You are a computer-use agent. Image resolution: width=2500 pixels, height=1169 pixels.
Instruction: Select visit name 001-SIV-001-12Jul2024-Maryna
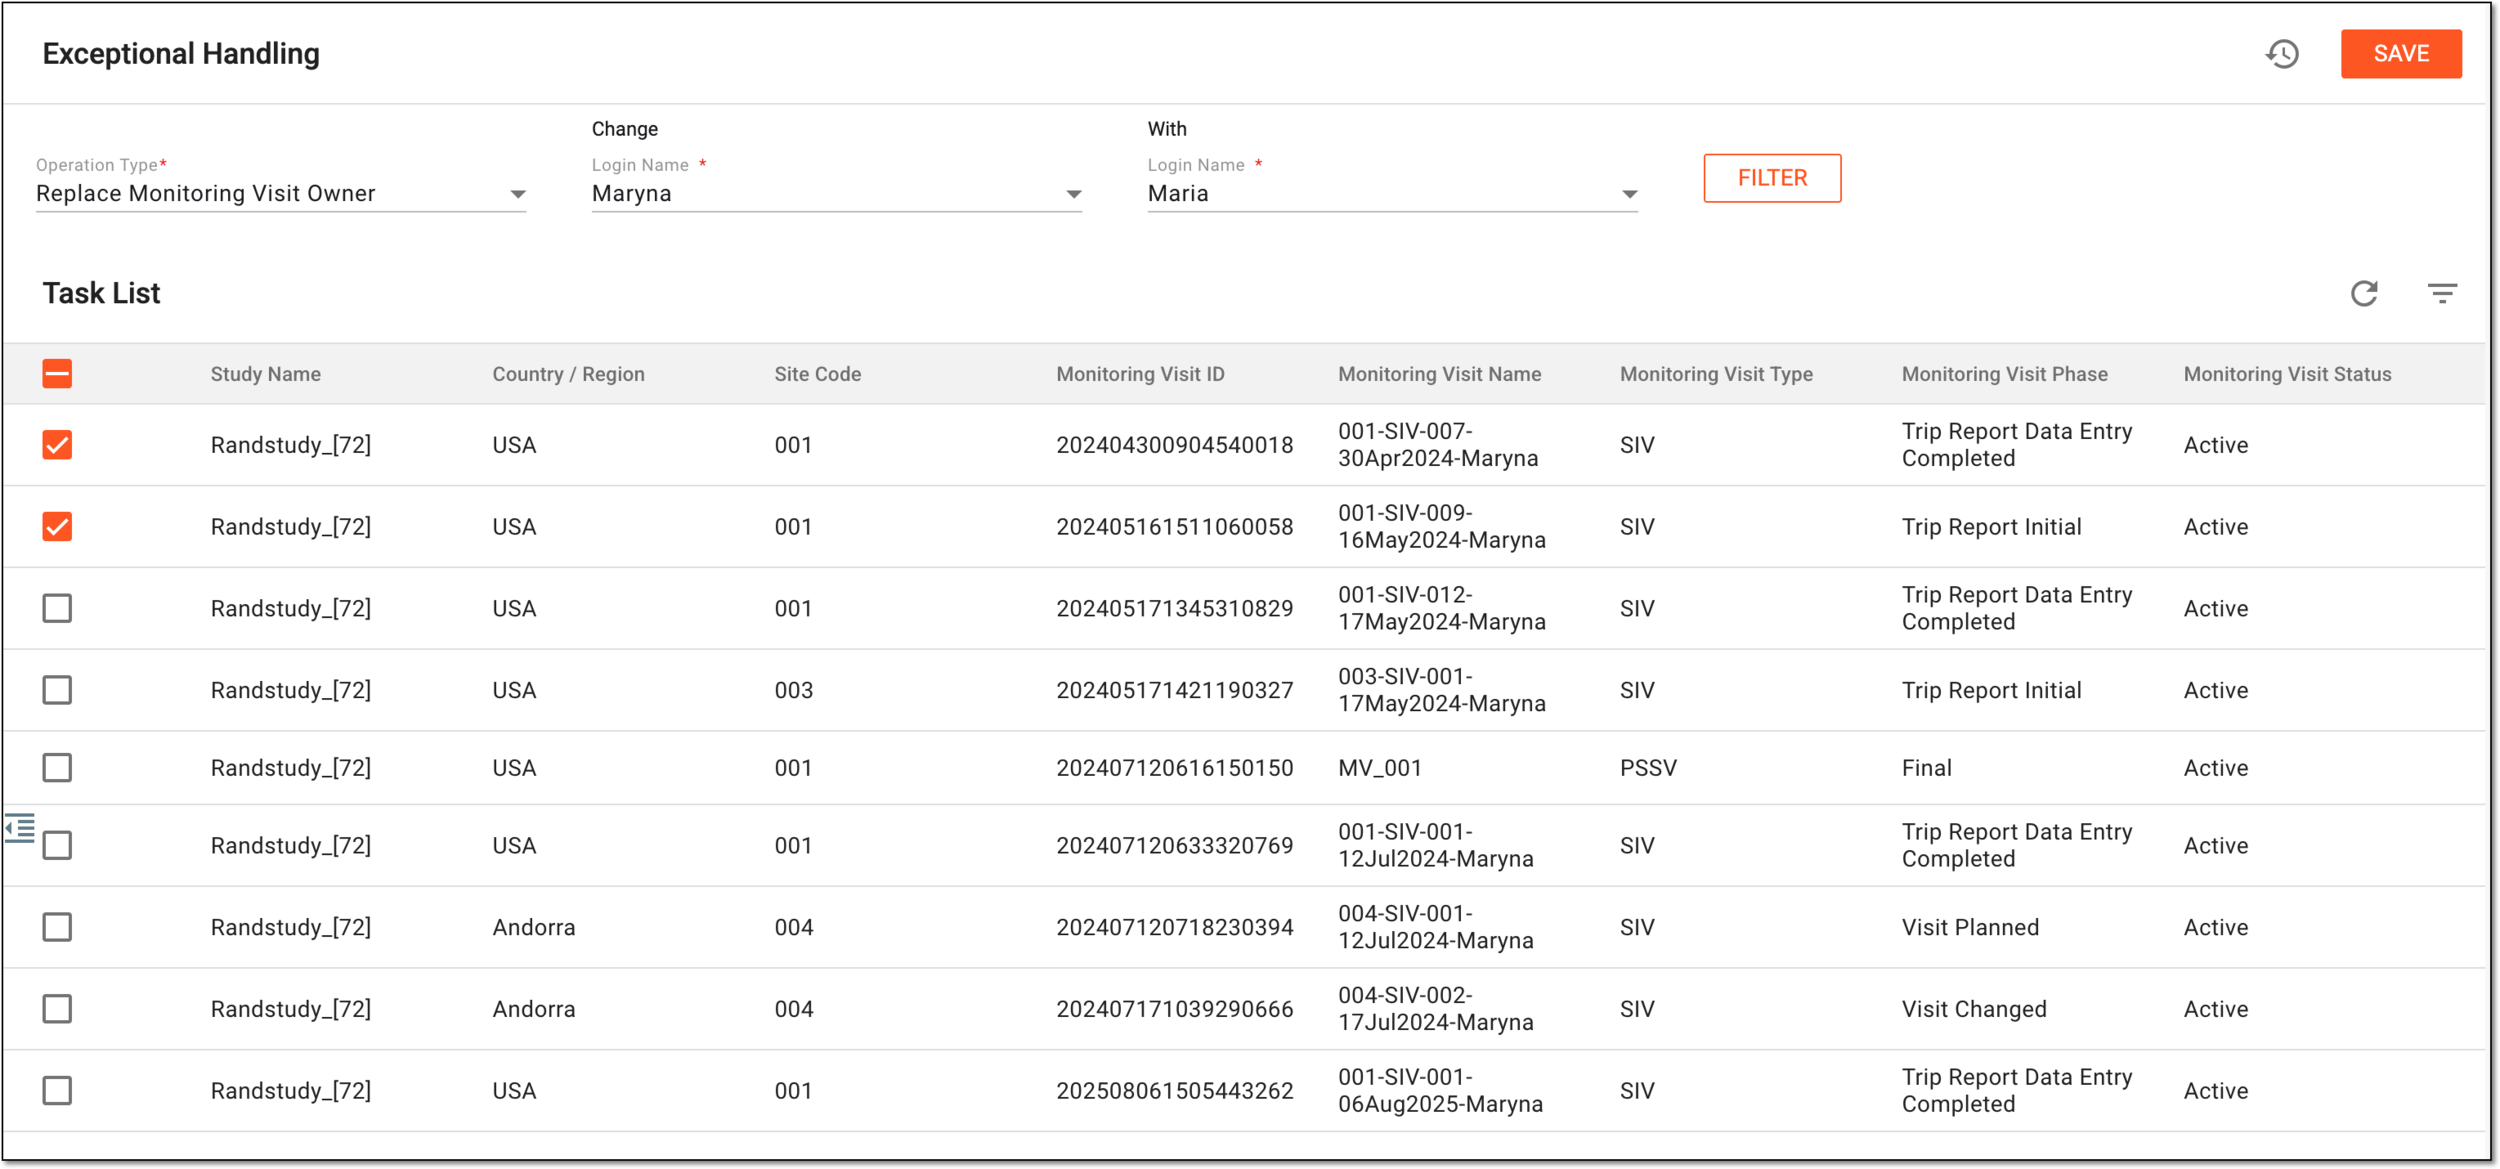tap(1435, 846)
